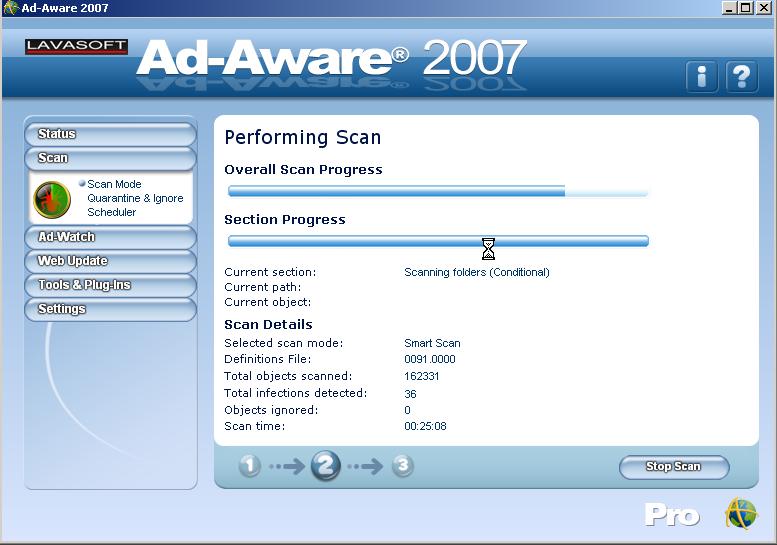
Task: Open the info (i) icon button
Action: (701, 77)
